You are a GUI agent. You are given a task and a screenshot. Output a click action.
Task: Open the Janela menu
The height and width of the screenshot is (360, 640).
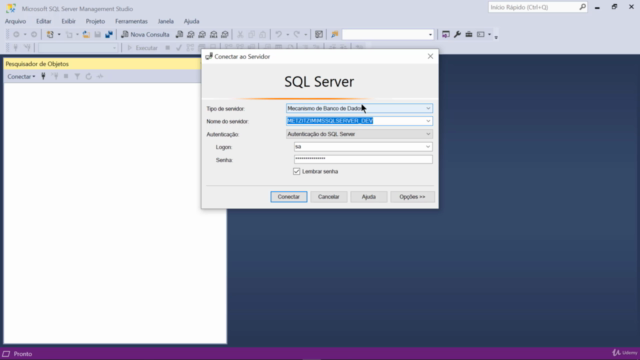[x=165, y=21]
